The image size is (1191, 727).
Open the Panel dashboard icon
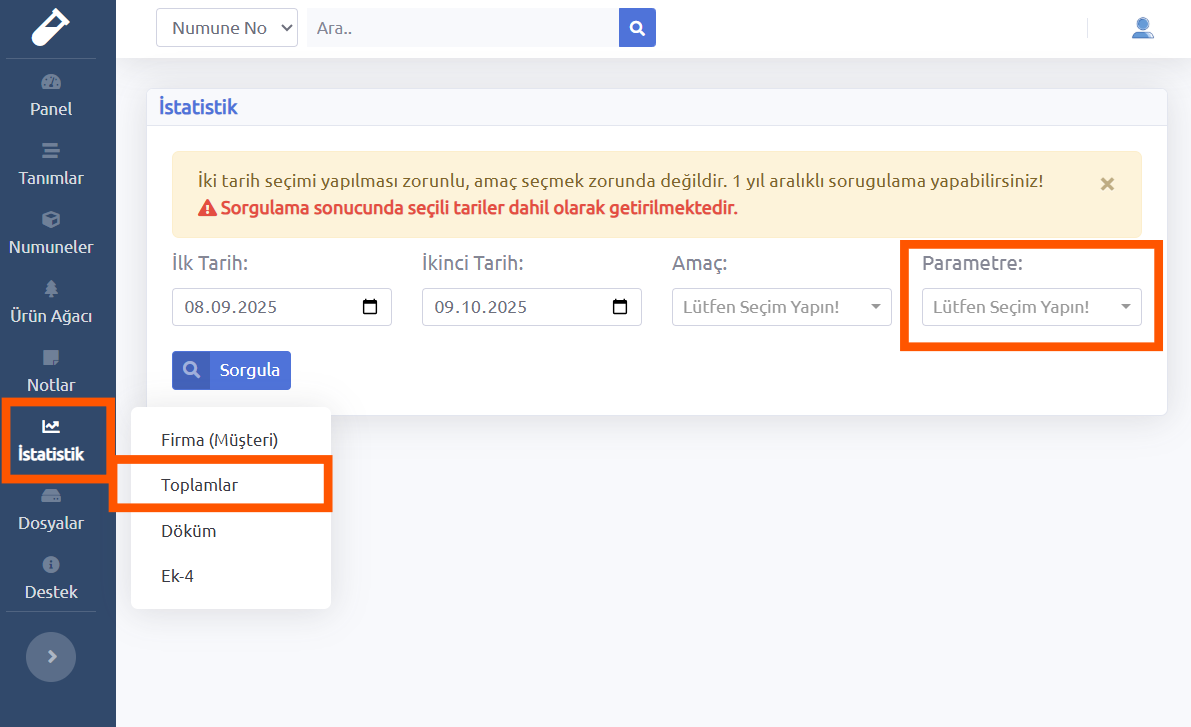[51, 82]
